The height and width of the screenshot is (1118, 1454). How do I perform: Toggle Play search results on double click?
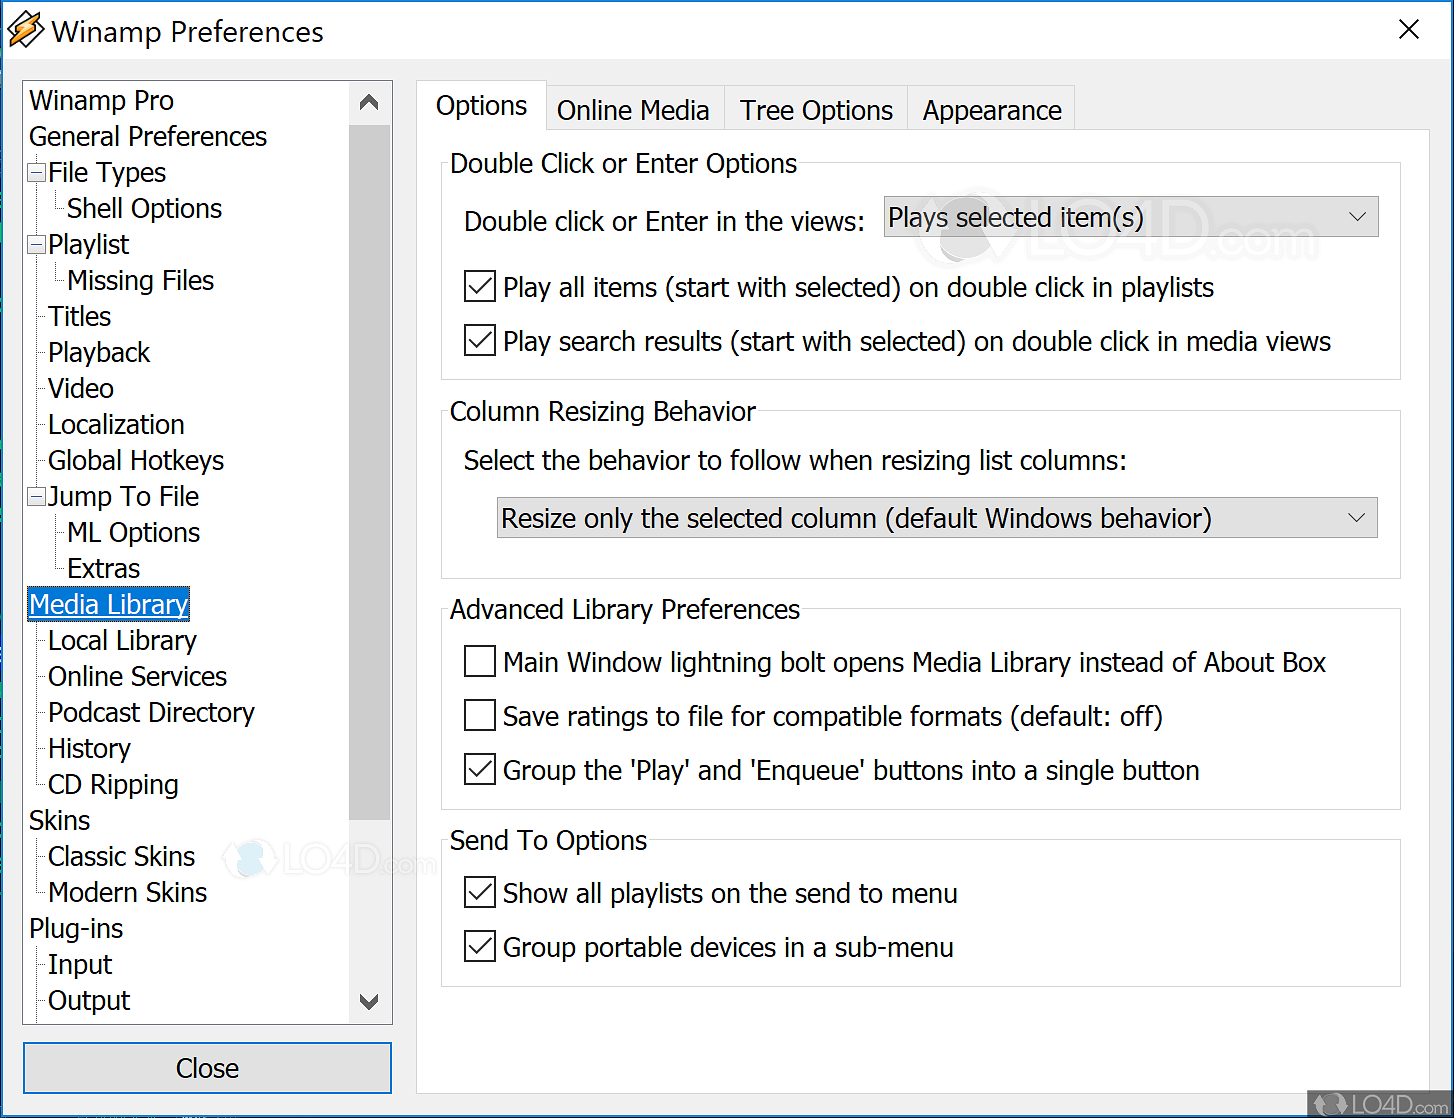(x=480, y=341)
